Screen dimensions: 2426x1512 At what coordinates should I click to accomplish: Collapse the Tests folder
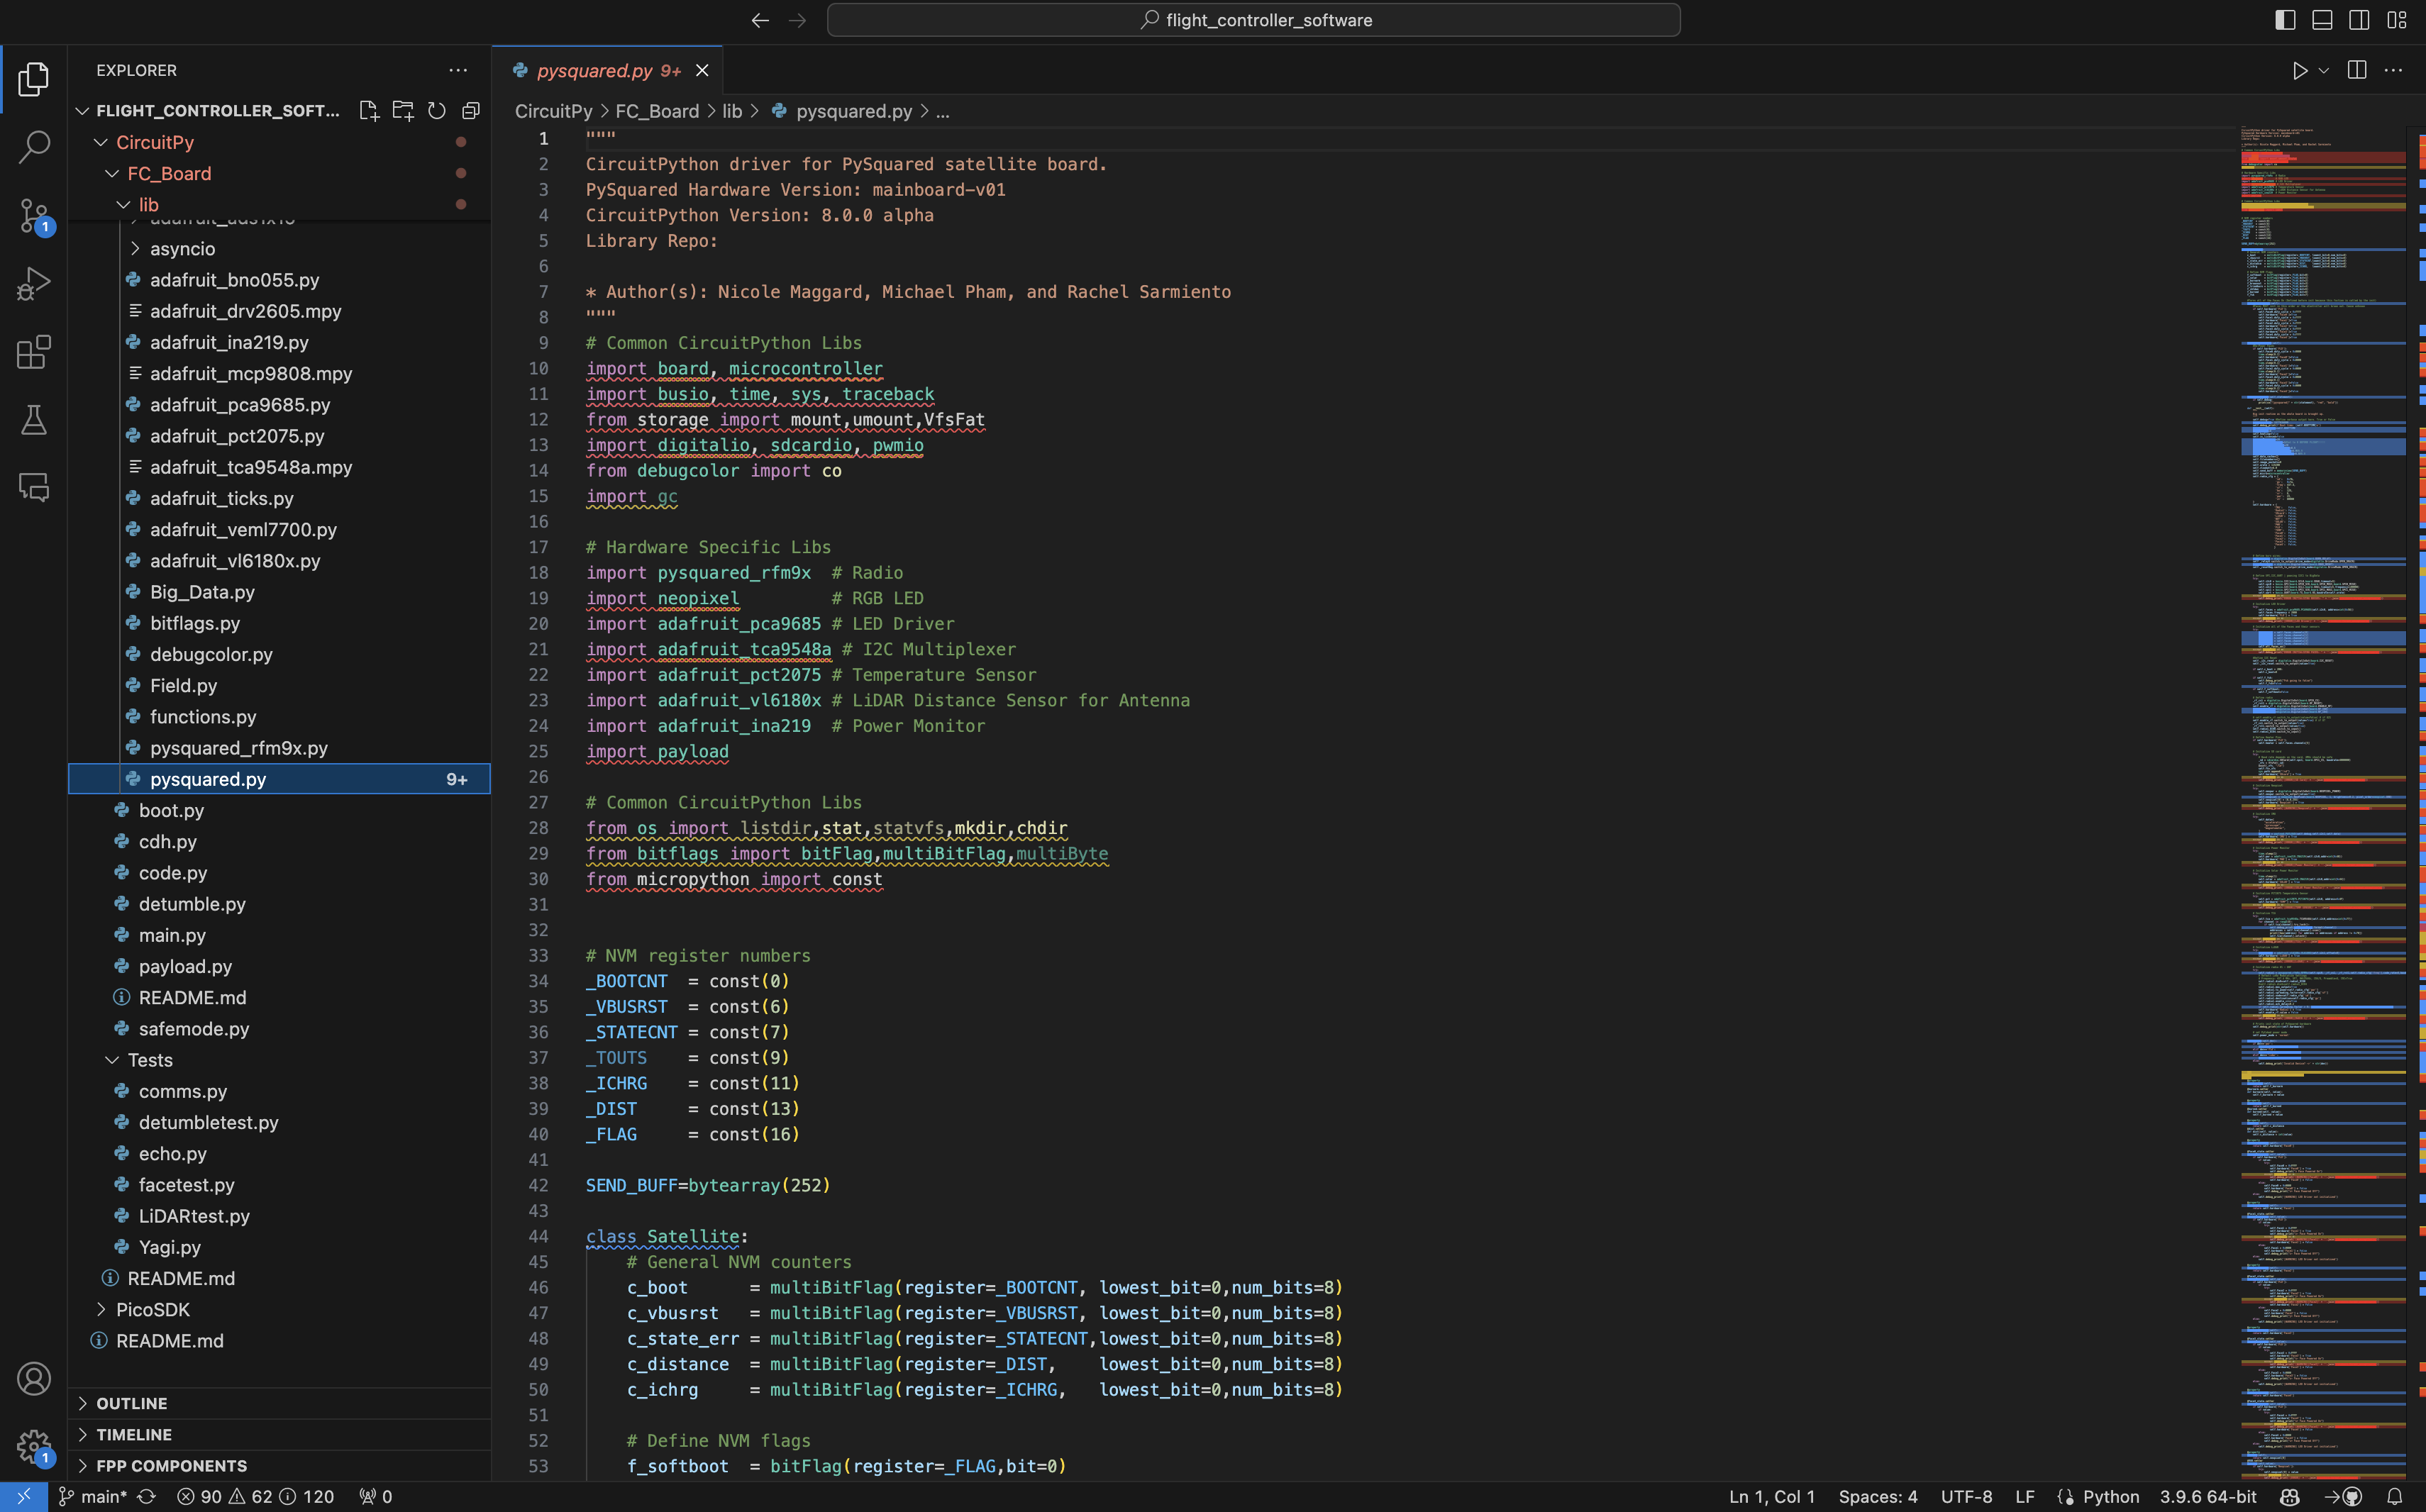[x=150, y=1060]
